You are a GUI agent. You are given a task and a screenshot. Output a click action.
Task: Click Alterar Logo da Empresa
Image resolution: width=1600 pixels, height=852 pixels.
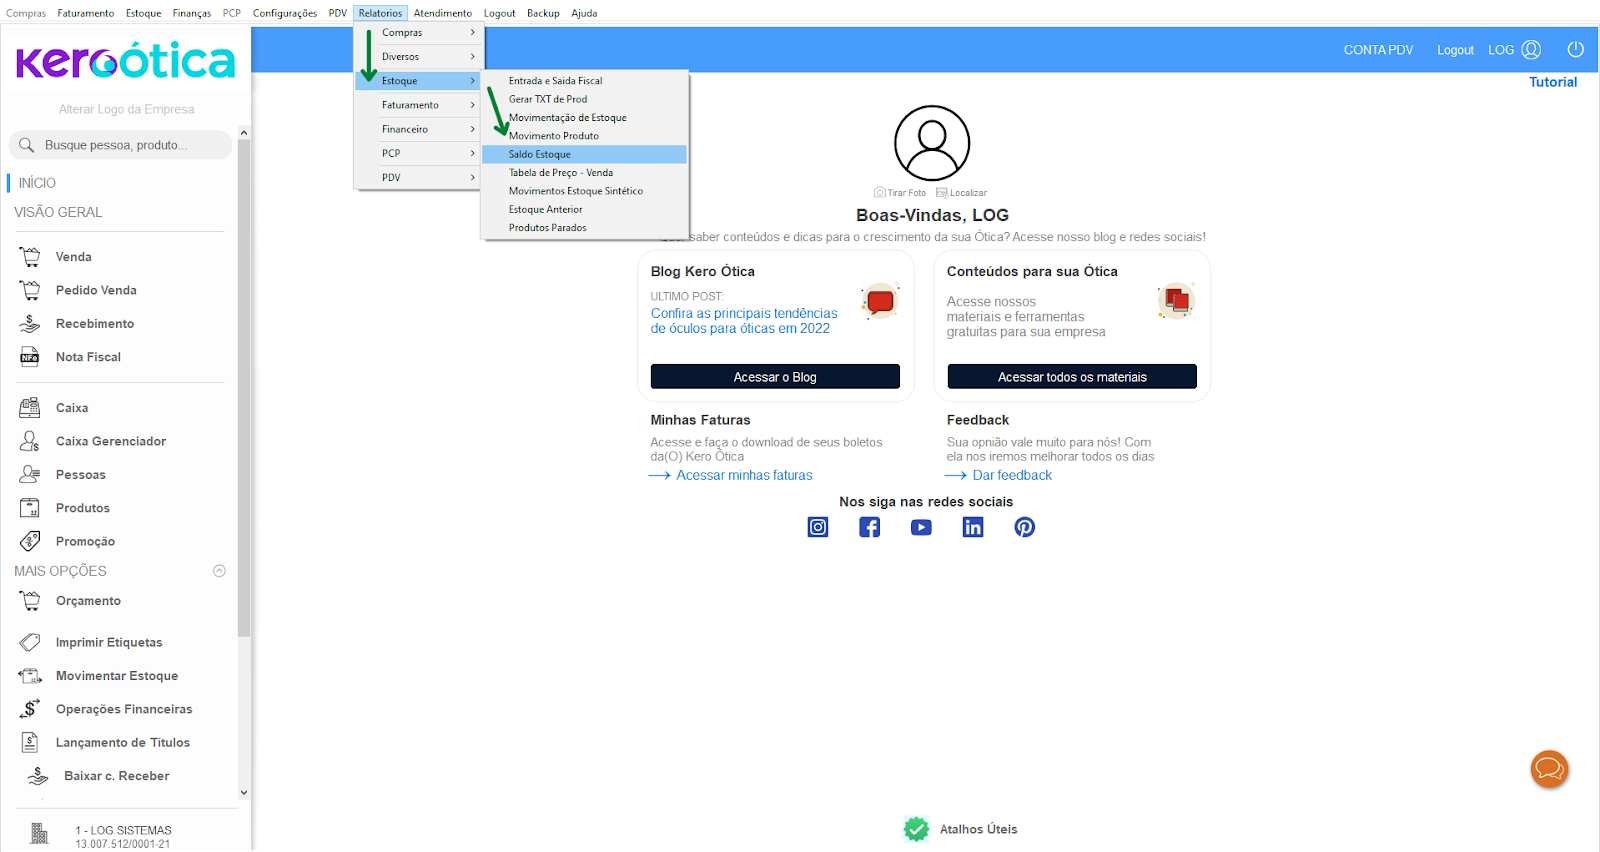coord(126,109)
